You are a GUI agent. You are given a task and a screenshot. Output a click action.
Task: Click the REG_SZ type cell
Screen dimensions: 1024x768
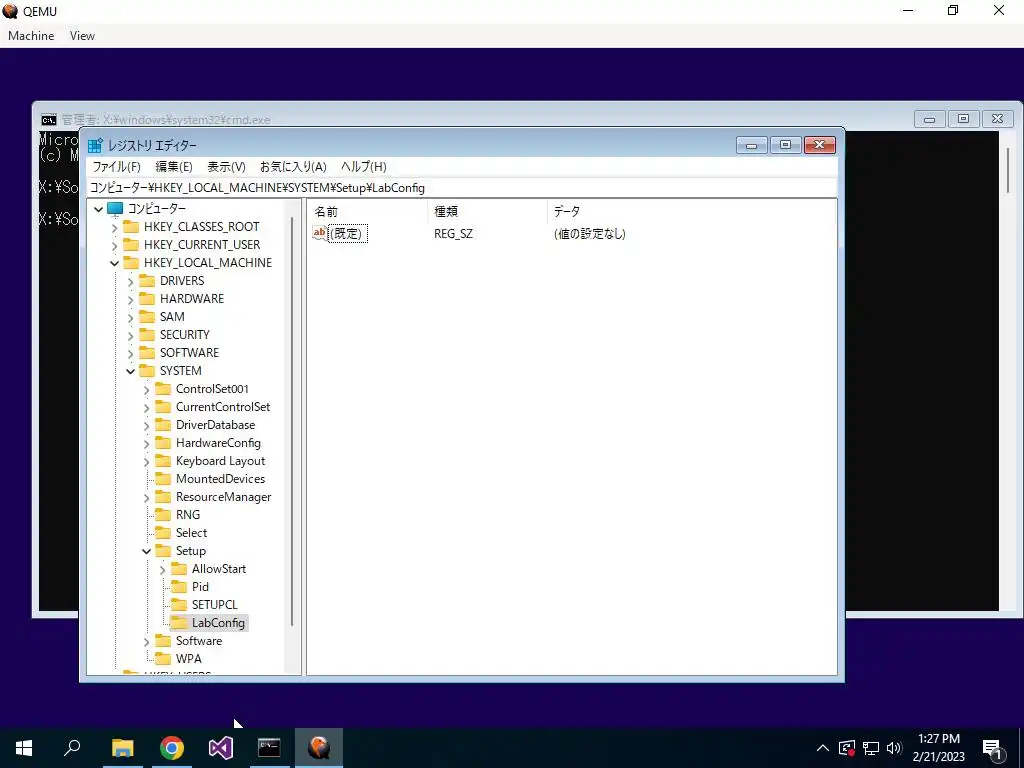(x=453, y=234)
